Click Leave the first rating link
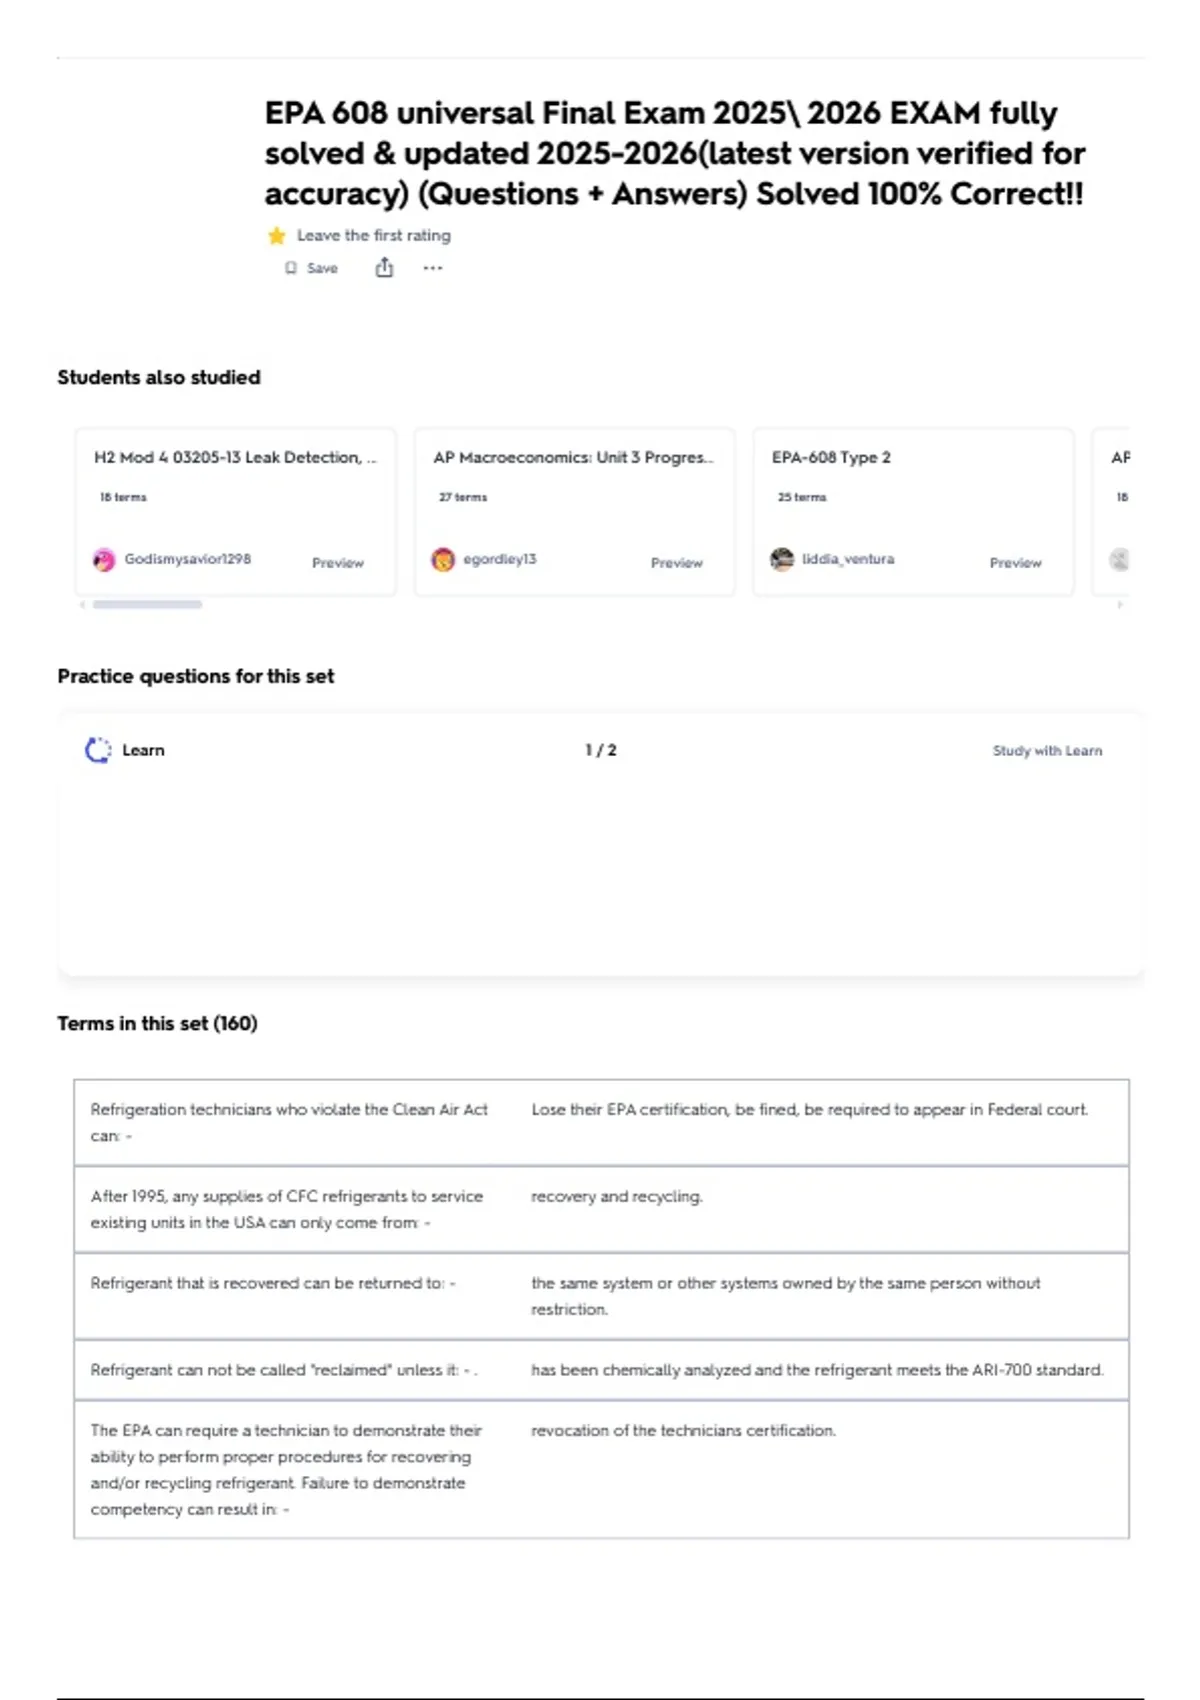1200x1700 pixels. coord(374,236)
